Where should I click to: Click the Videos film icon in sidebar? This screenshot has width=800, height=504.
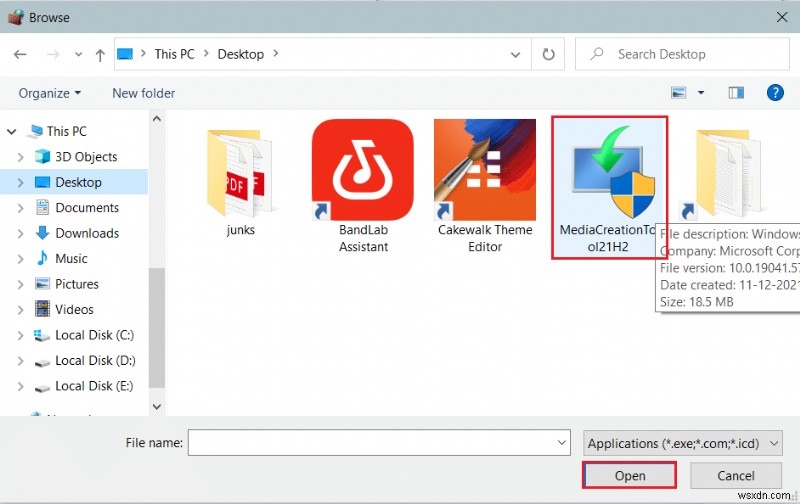[42, 309]
